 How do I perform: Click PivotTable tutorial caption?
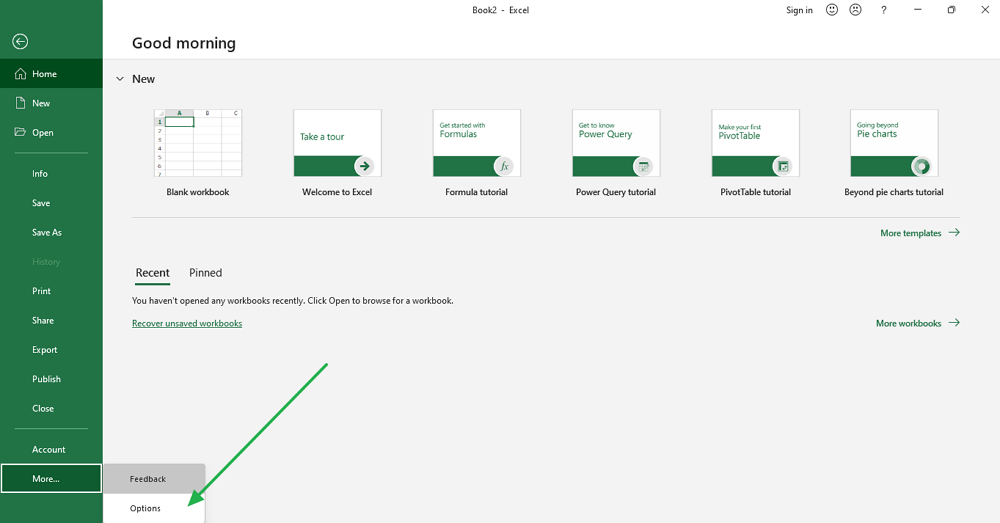click(756, 192)
